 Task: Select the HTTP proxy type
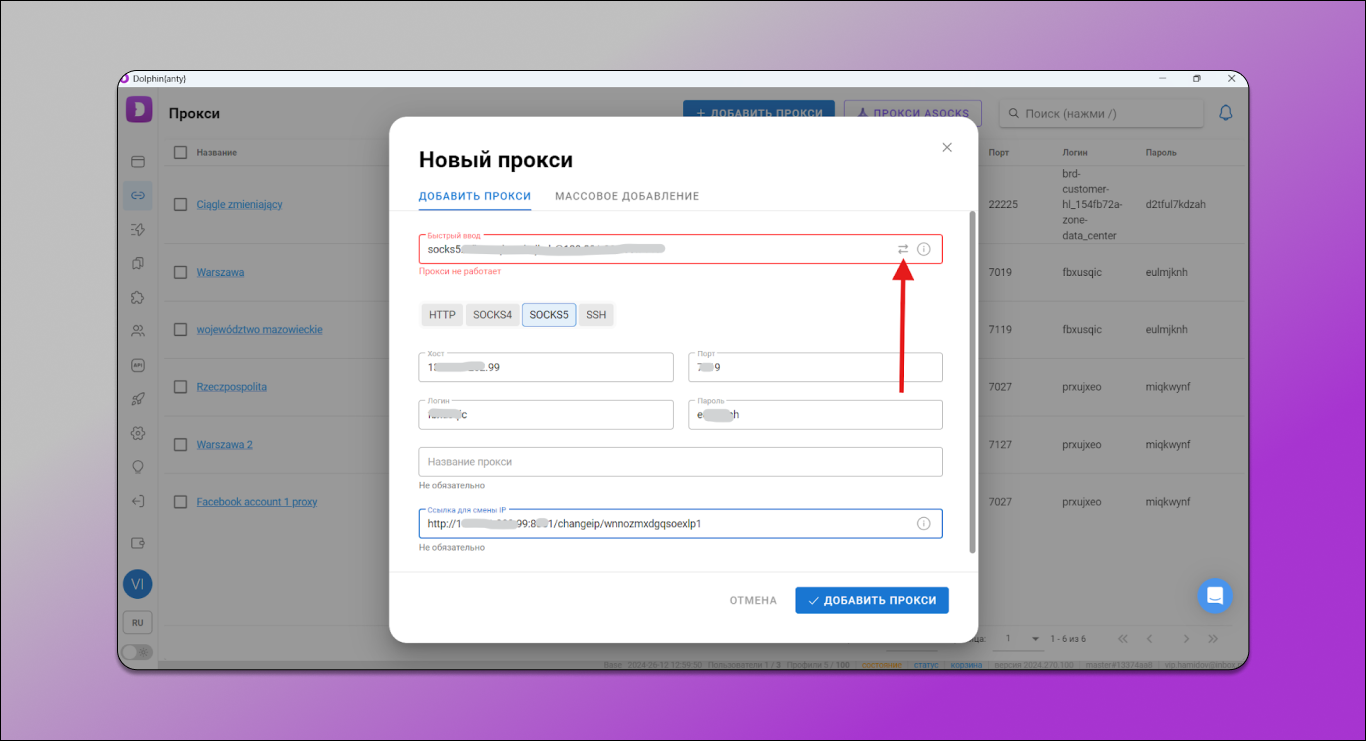(442, 315)
